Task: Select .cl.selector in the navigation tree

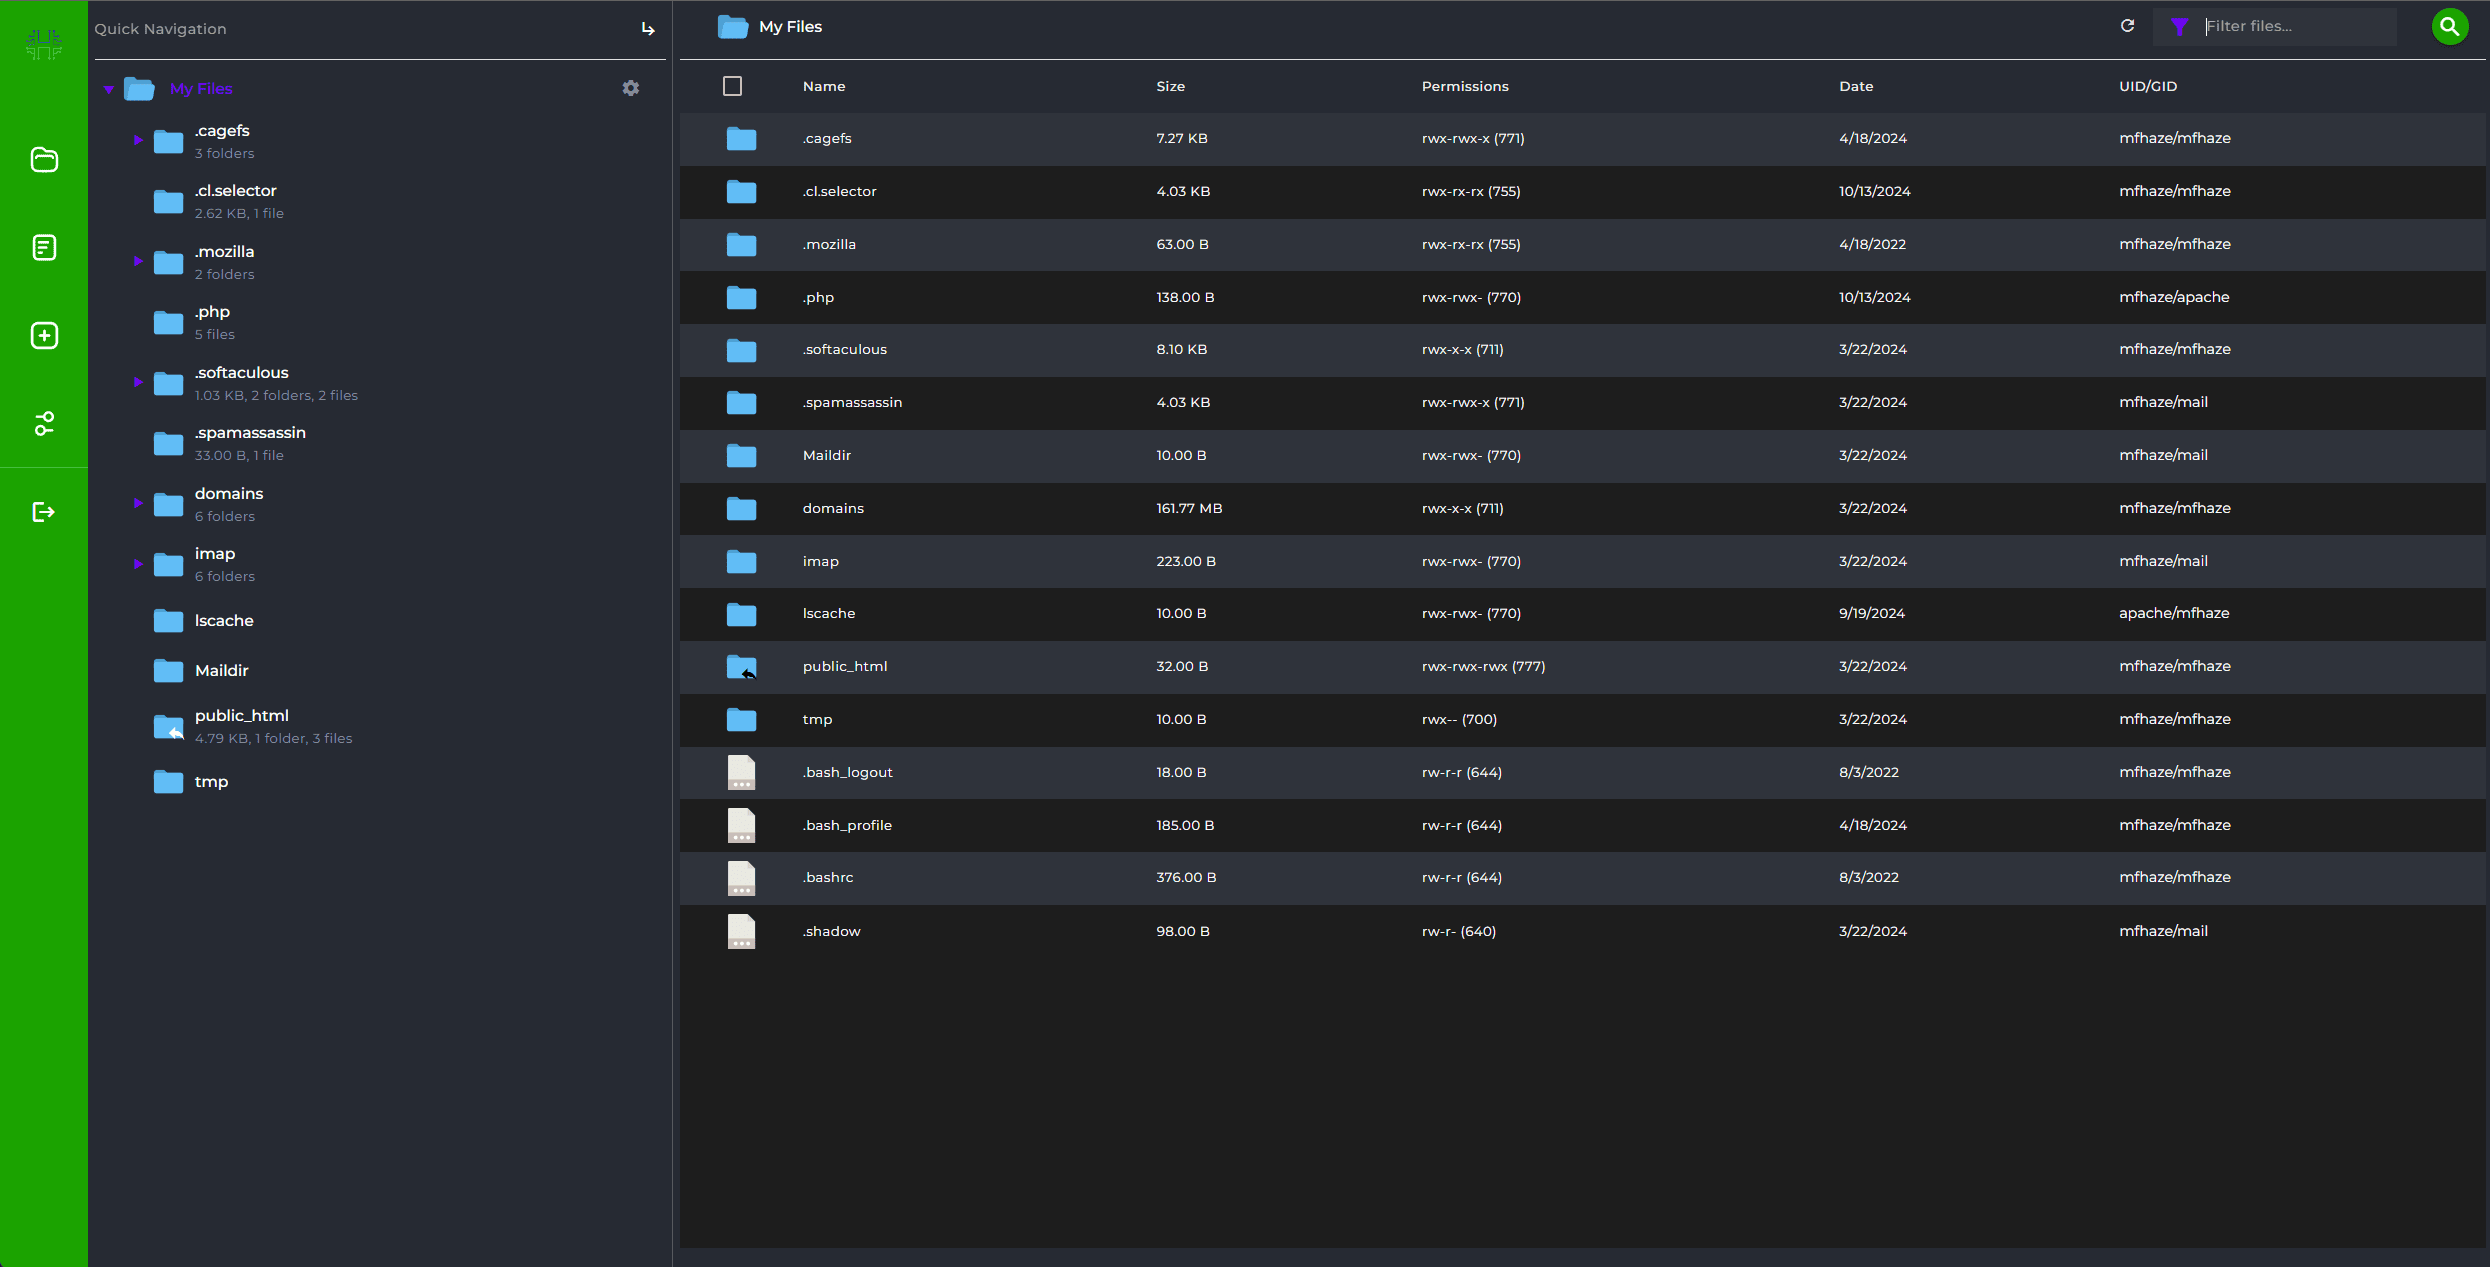Action: point(235,191)
